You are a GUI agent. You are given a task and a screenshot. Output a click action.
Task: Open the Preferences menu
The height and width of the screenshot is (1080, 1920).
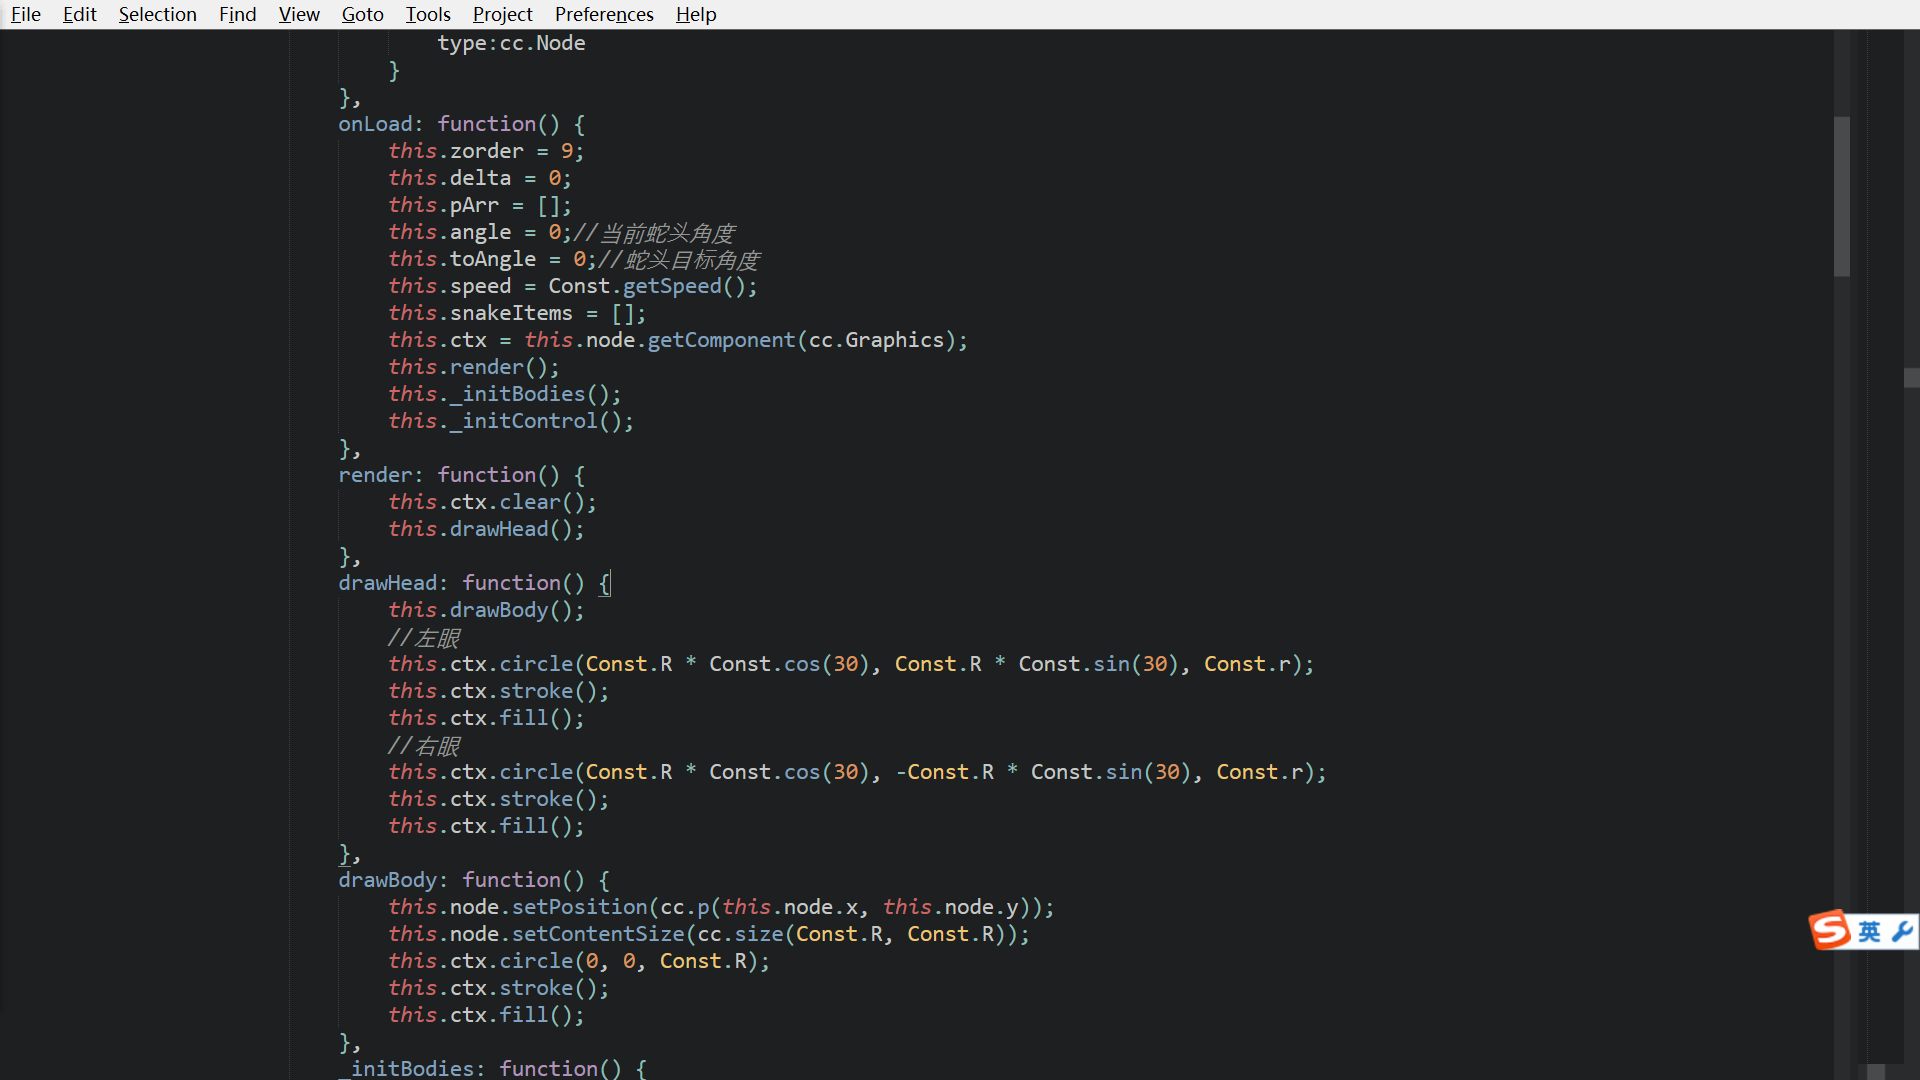coord(604,14)
